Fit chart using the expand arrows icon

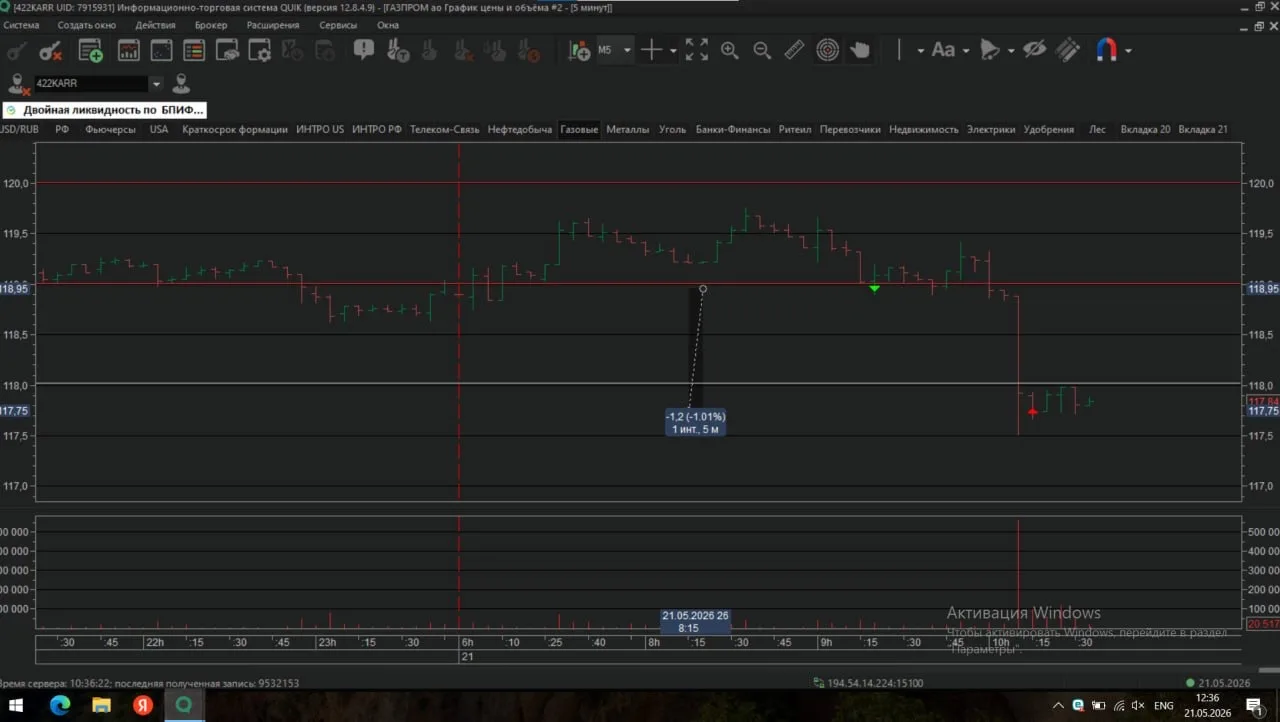pyautogui.click(x=697, y=50)
